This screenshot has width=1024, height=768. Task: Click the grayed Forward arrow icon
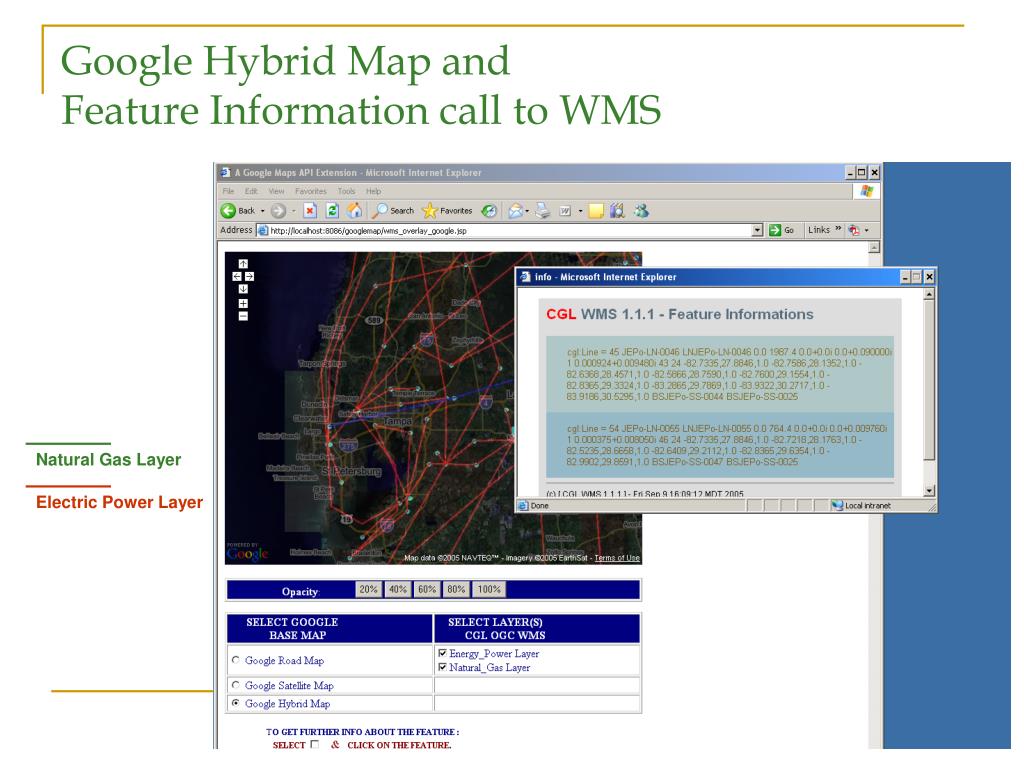(x=278, y=210)
